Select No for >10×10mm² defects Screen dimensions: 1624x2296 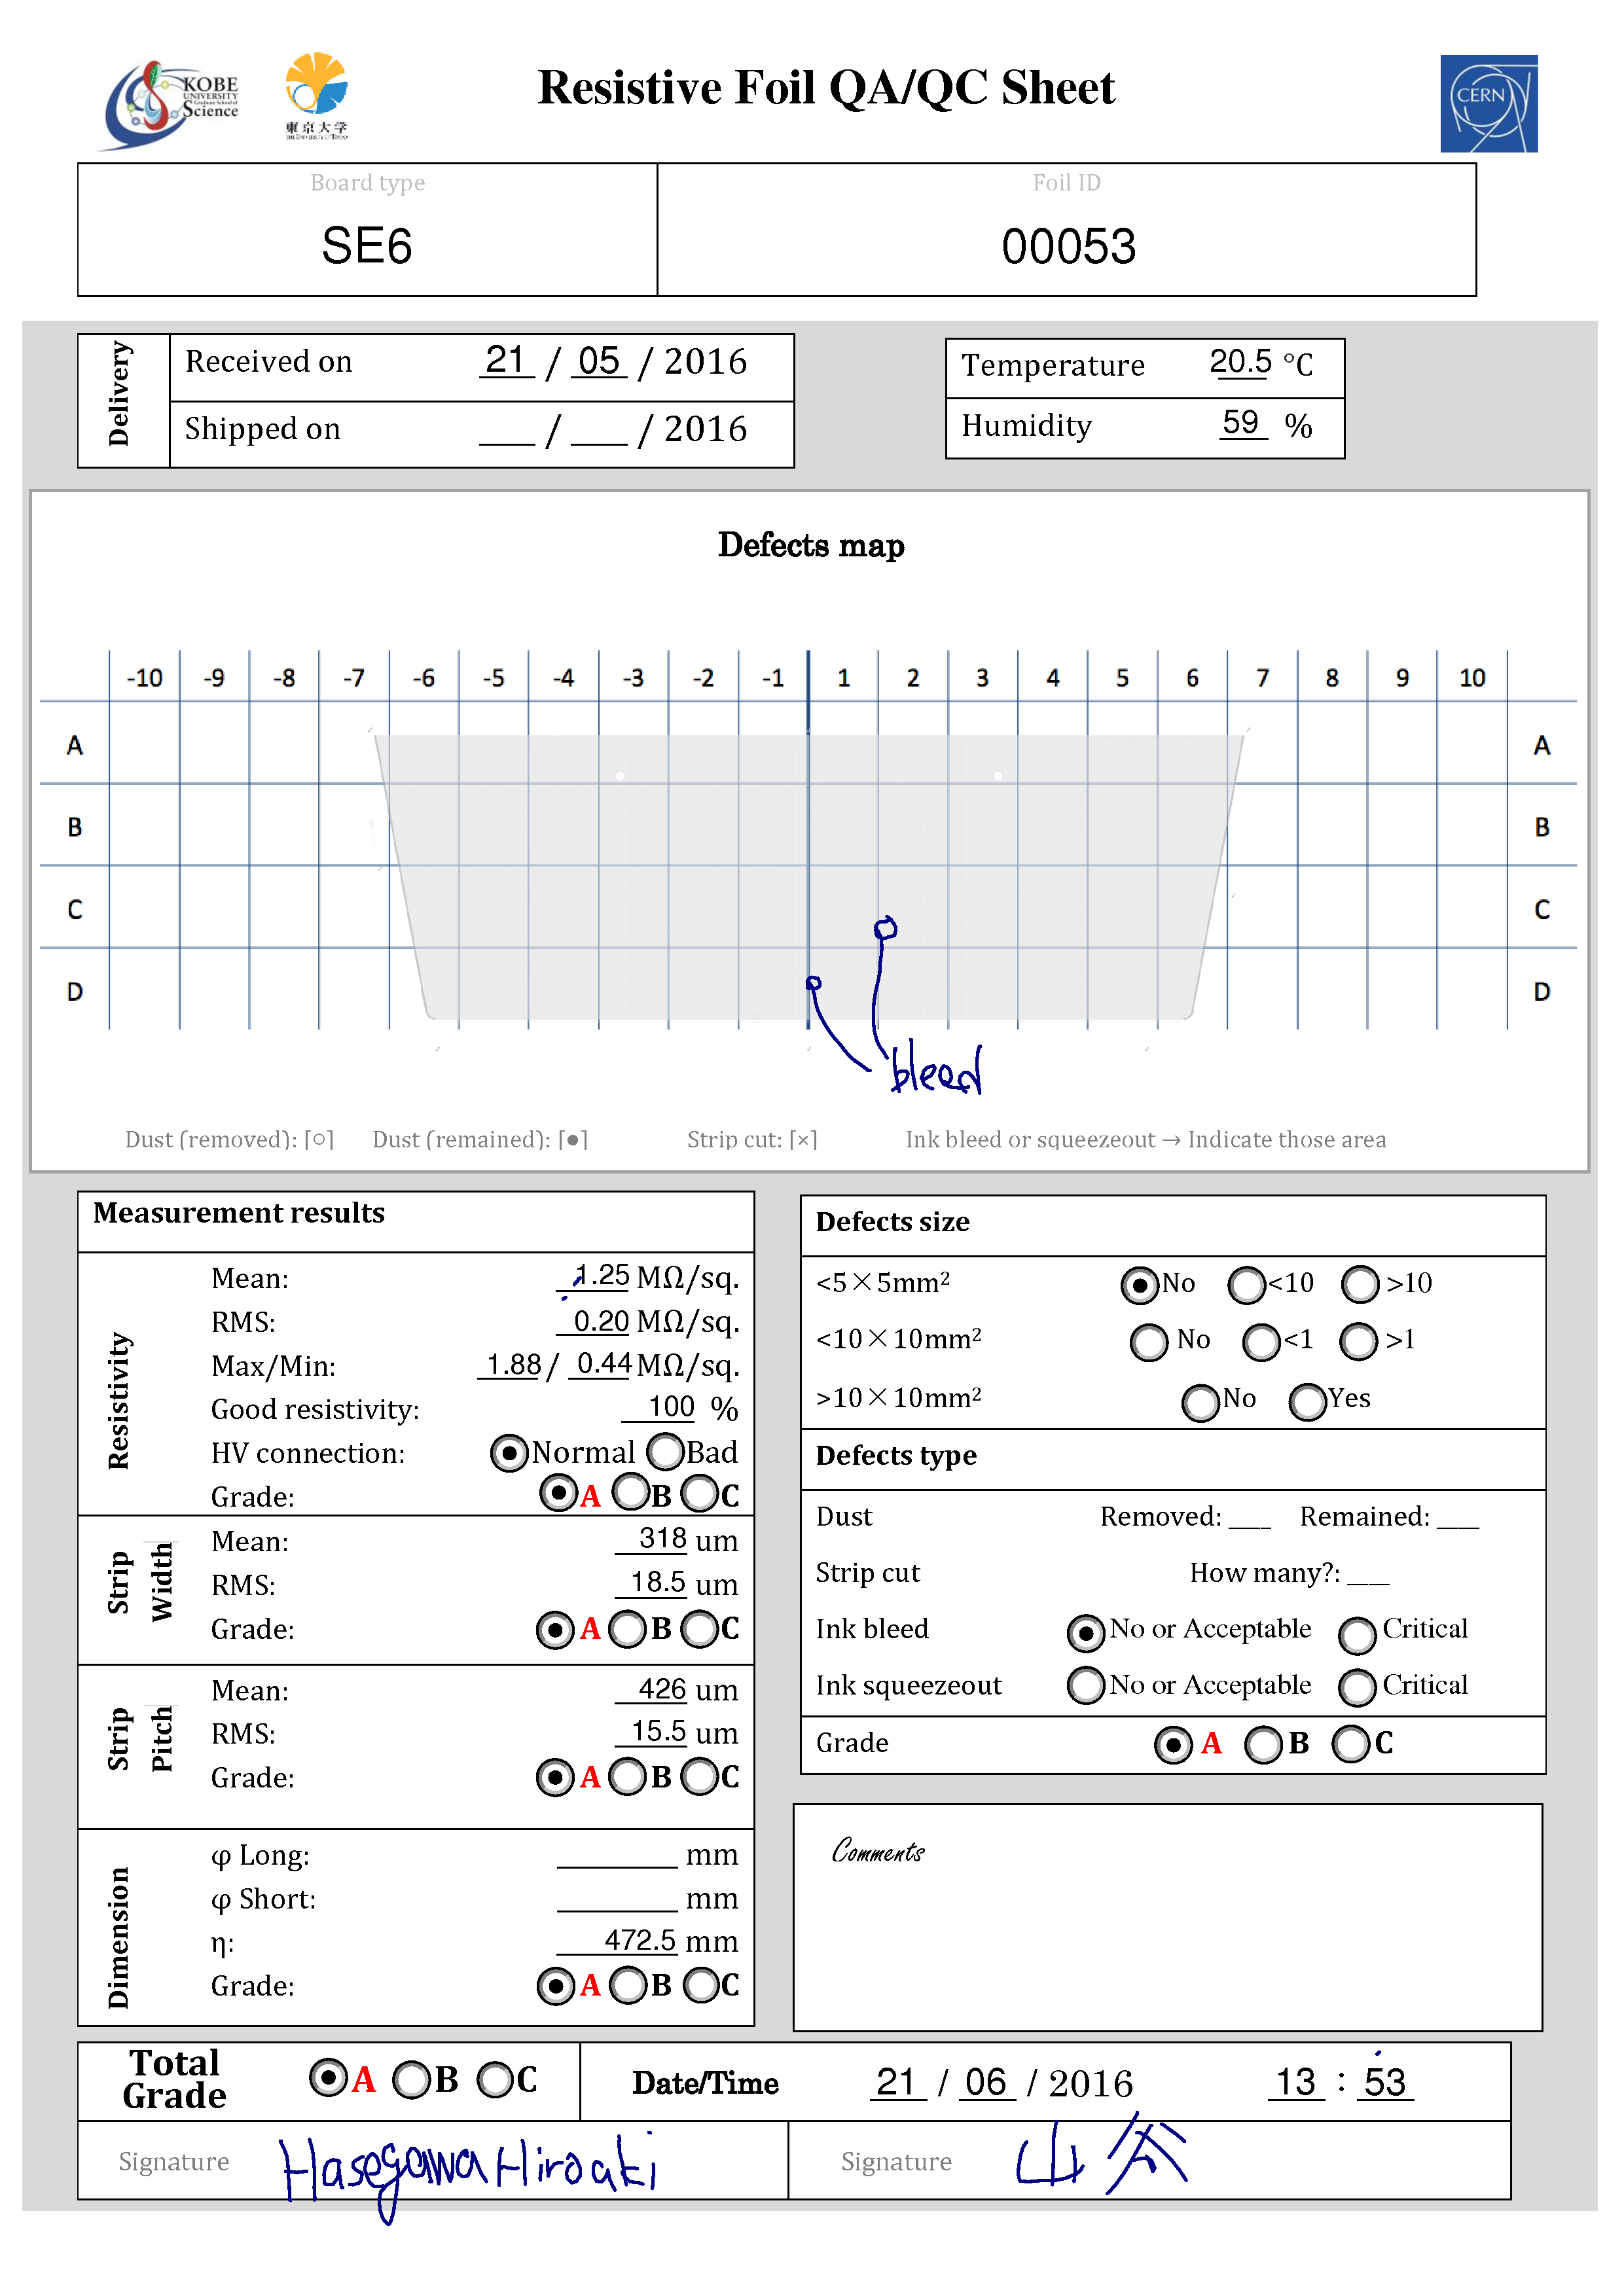[x=1201, y=1402]
